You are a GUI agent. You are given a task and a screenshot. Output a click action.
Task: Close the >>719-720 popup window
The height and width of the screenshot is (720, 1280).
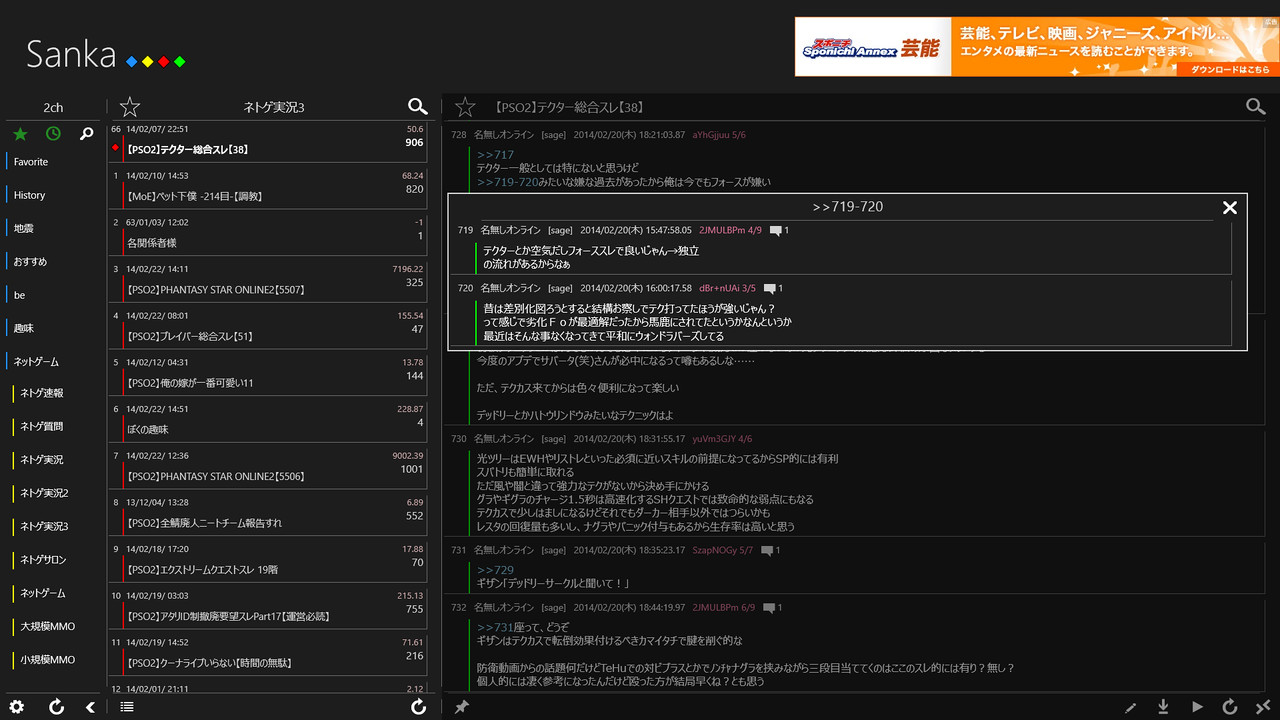tap(1229, 207)
